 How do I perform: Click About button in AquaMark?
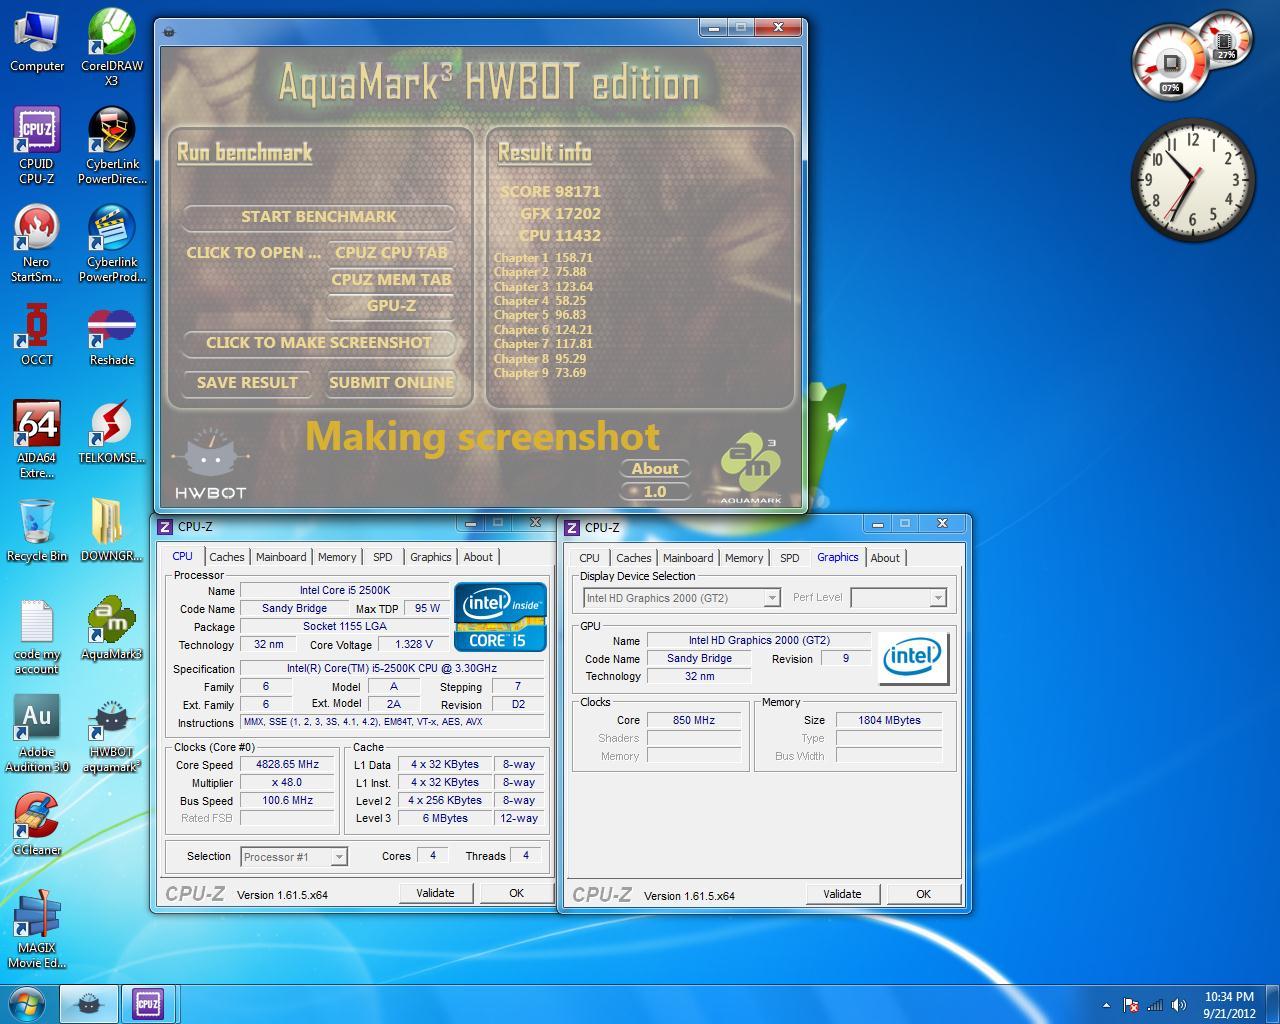(655, 468)
